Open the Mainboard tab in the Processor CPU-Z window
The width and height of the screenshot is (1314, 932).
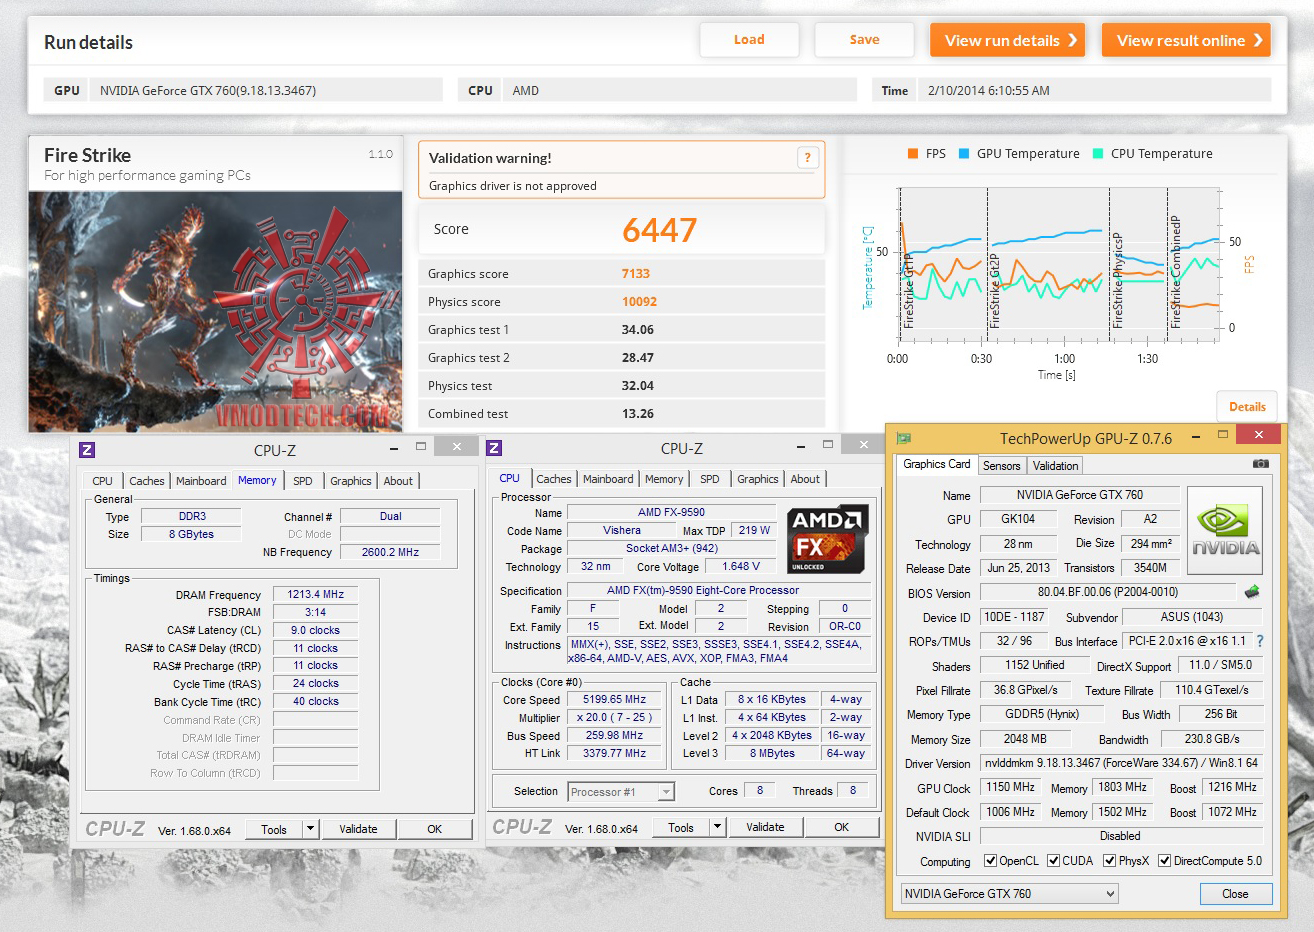(x=608, y=479)
